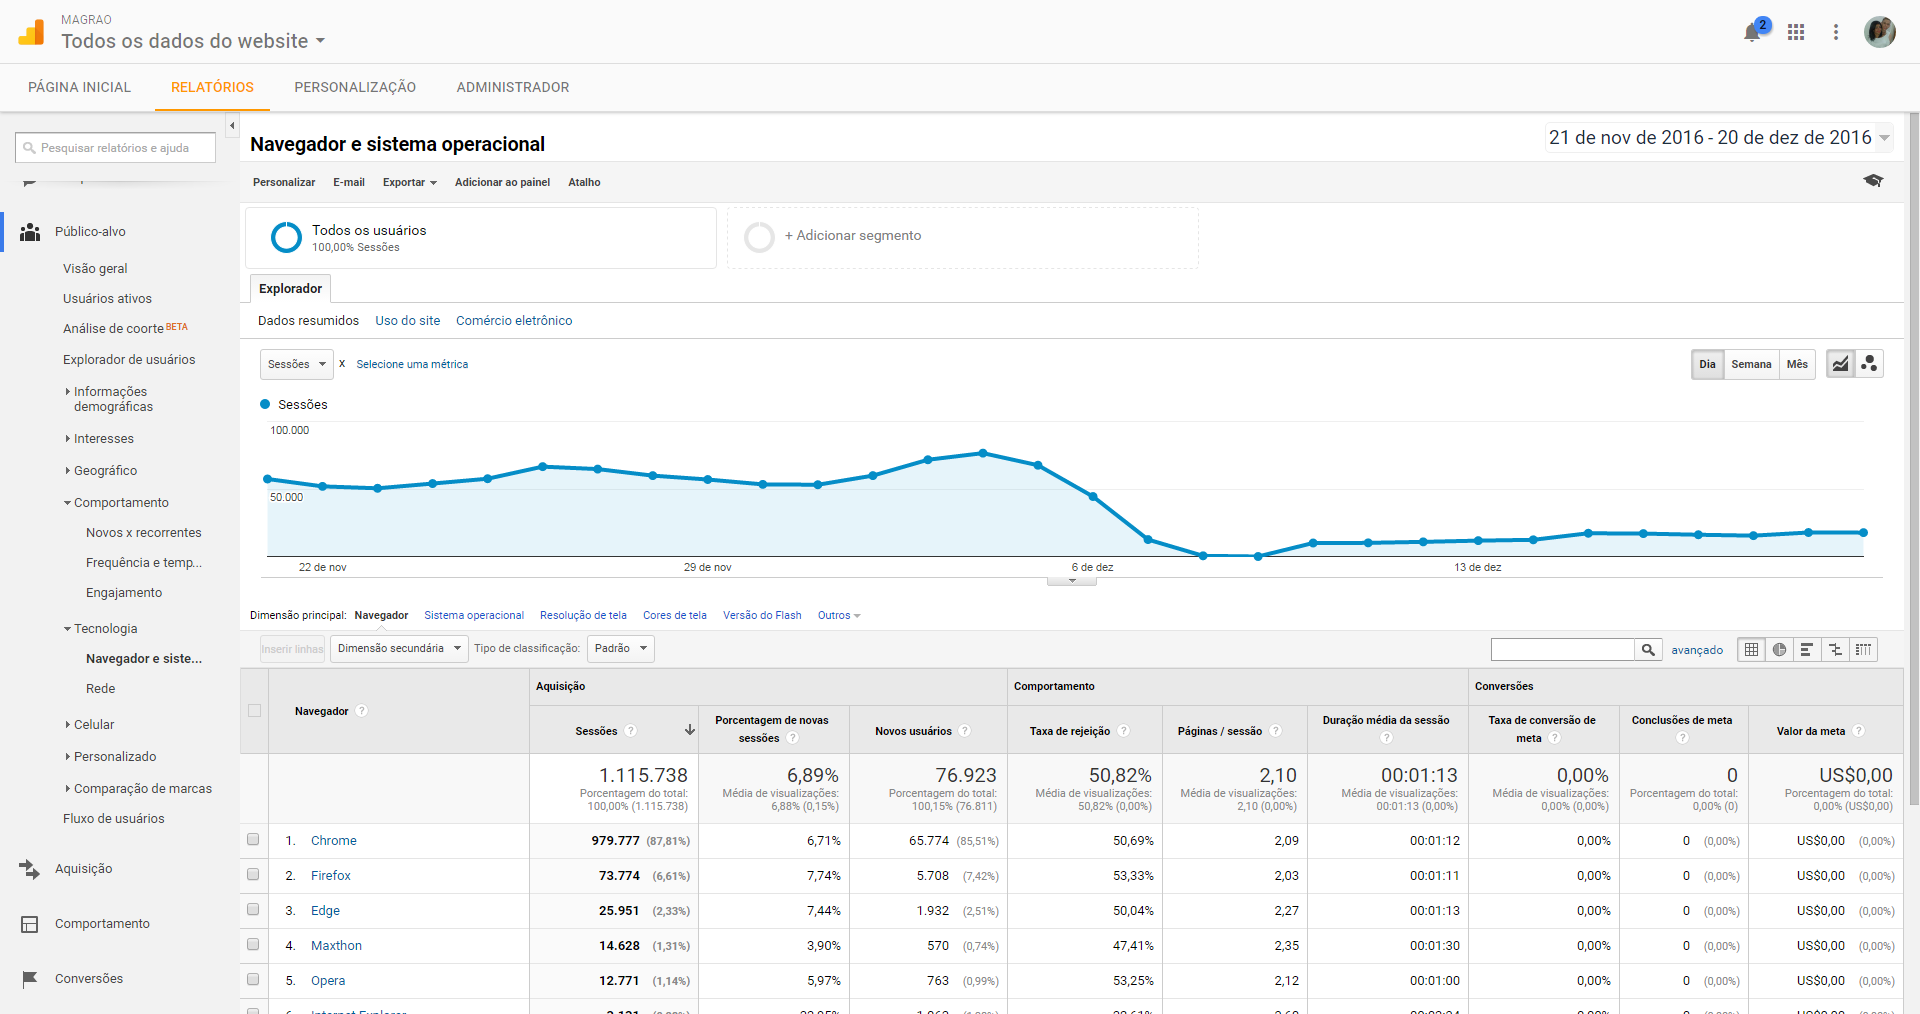Switch to motion chart view icon
This screenshot has width=1920, height=1014.
1869,364
